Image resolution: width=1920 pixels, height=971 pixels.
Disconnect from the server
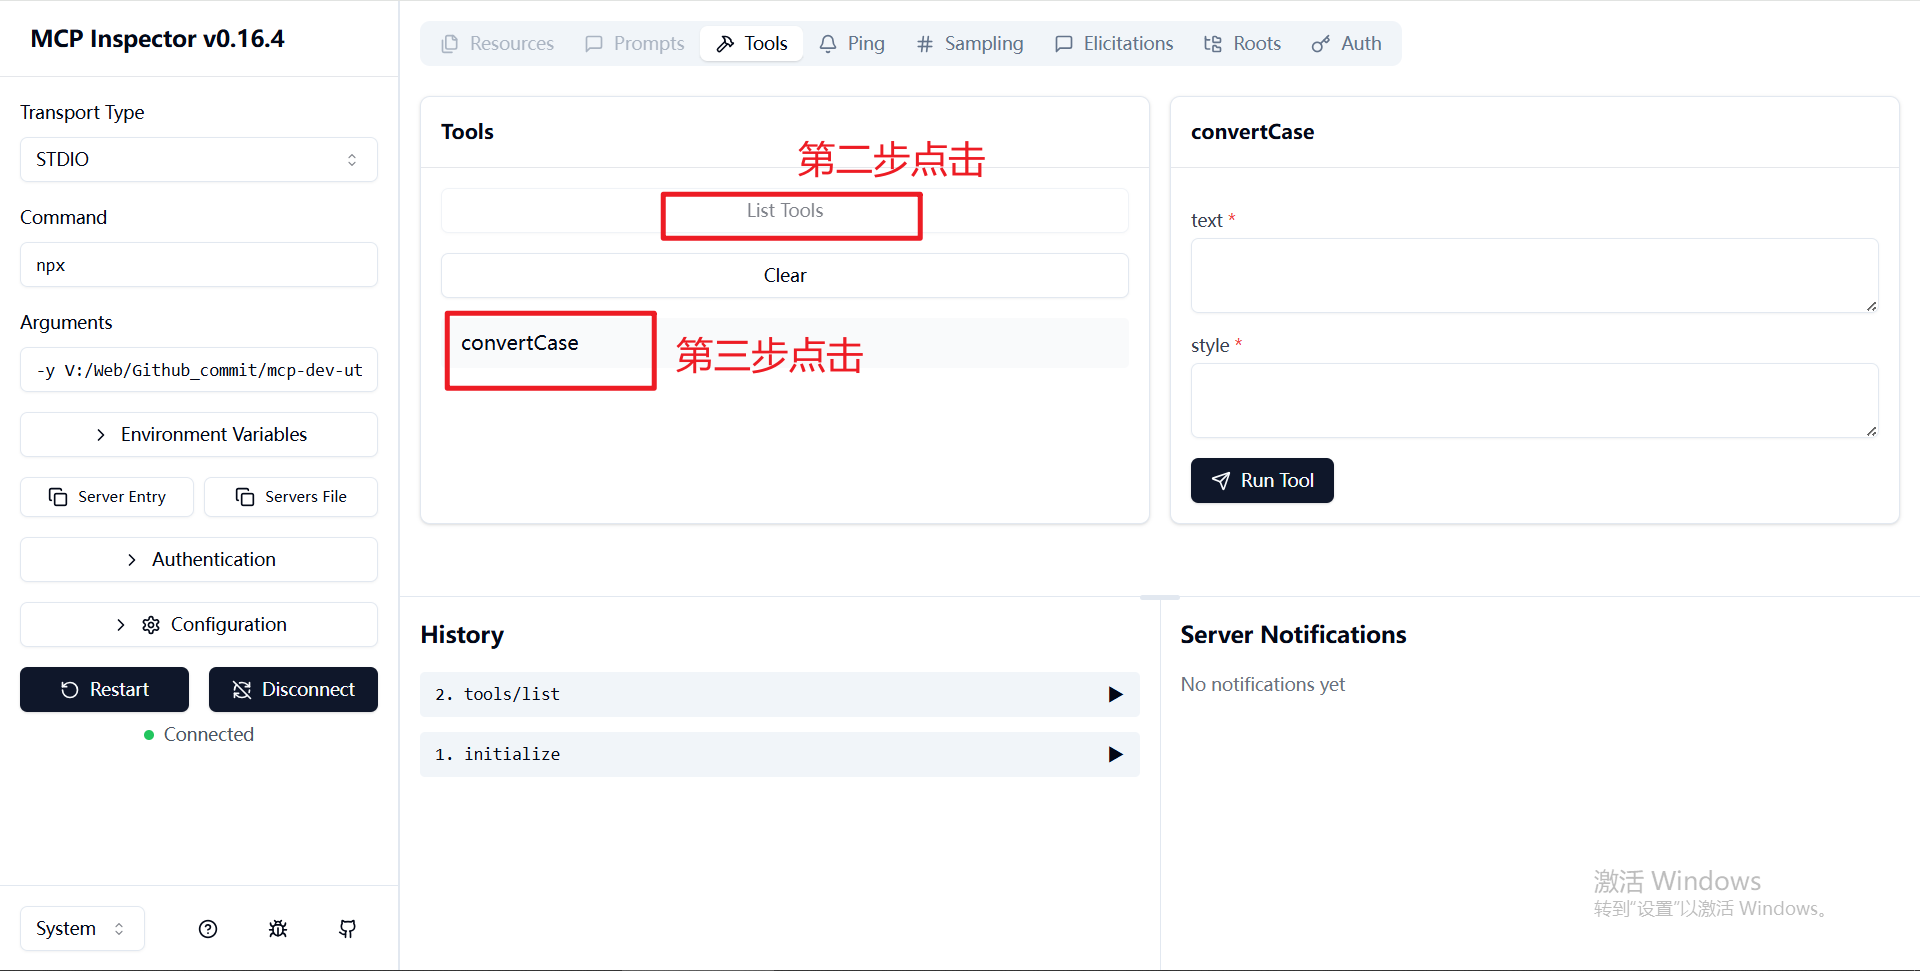[x=293, y=689]
